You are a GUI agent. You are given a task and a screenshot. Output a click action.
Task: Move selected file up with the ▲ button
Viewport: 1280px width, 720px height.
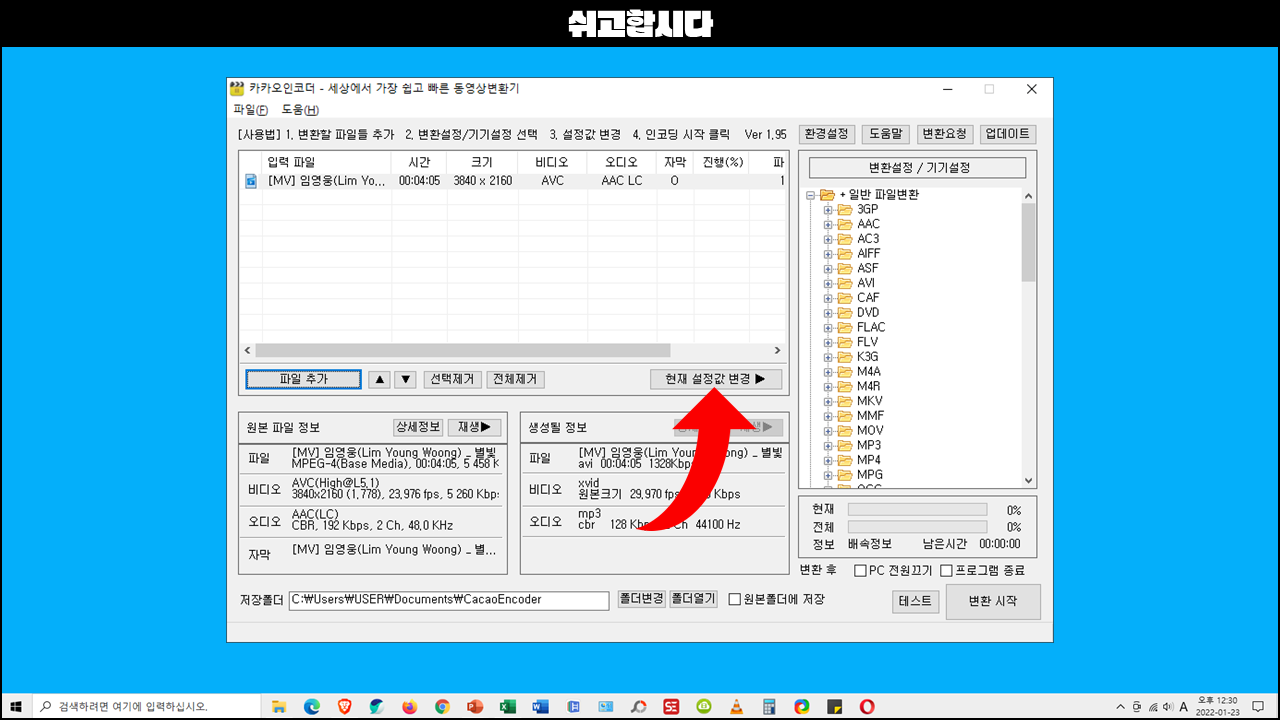pyautogui.click(x=379, y=379)
